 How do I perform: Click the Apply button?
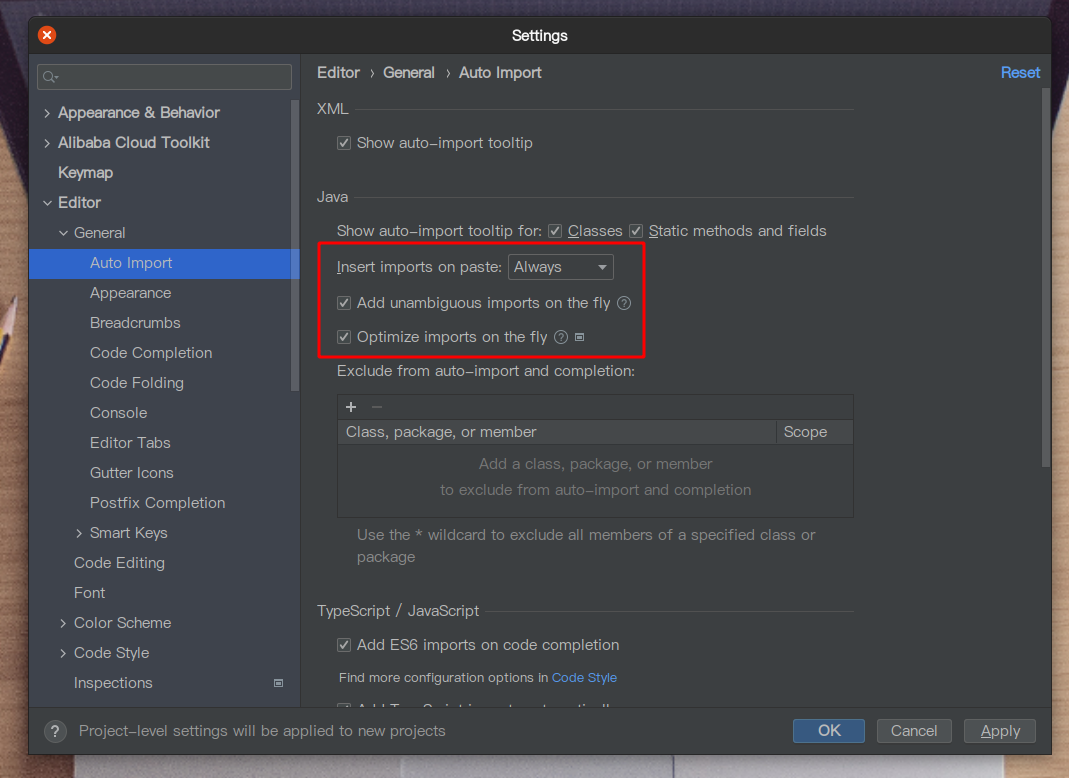999,731
